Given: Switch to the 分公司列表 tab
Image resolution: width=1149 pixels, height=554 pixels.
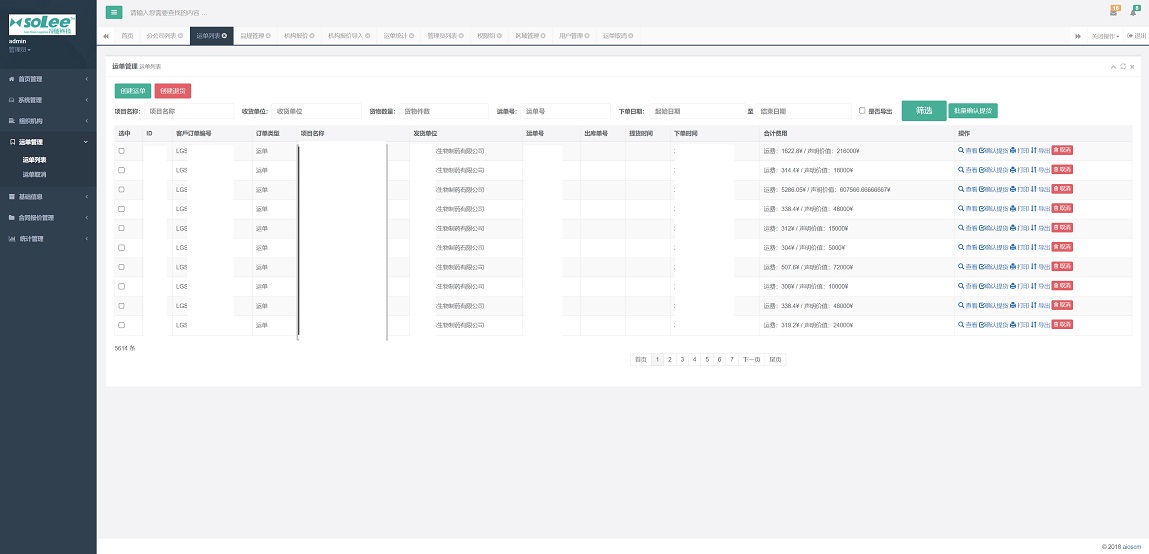Looking at the screenshot, I should [x=164, y=36].
